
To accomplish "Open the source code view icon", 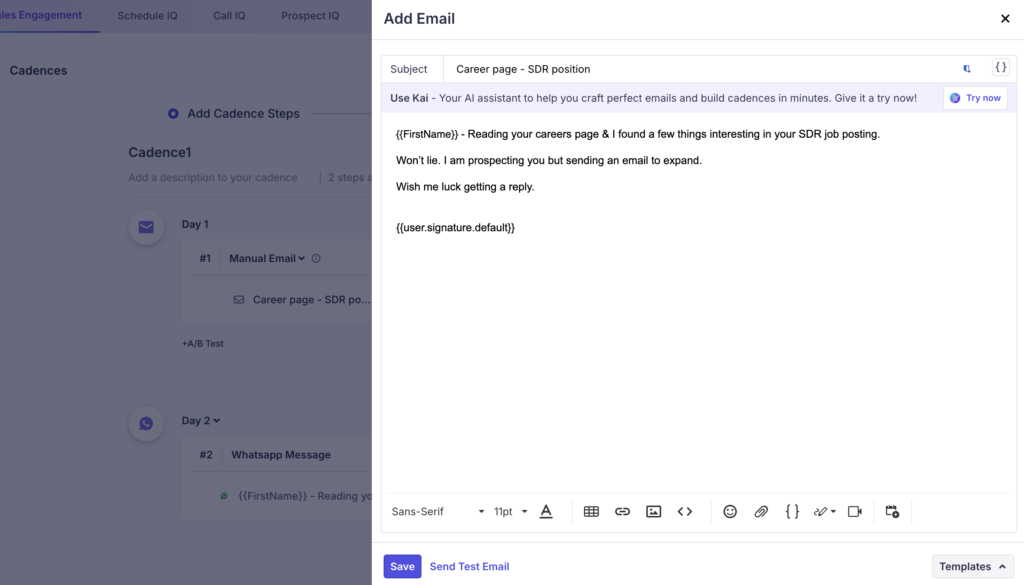I will [685, 511].
